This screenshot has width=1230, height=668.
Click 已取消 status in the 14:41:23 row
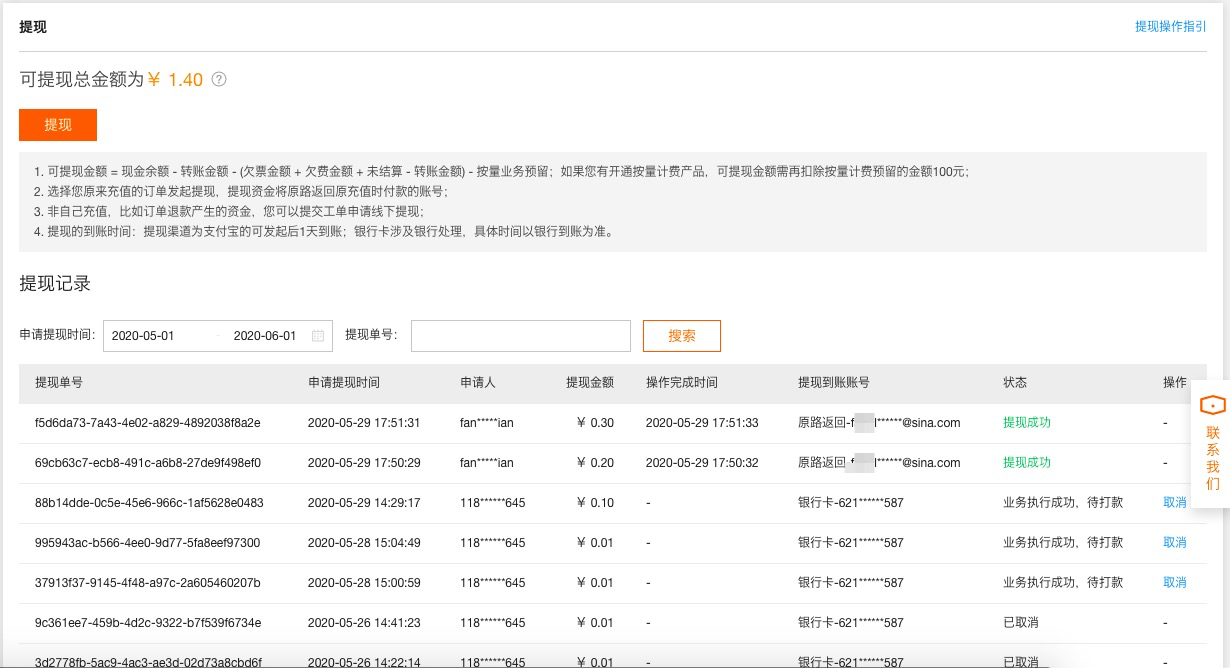[1021, 623]
